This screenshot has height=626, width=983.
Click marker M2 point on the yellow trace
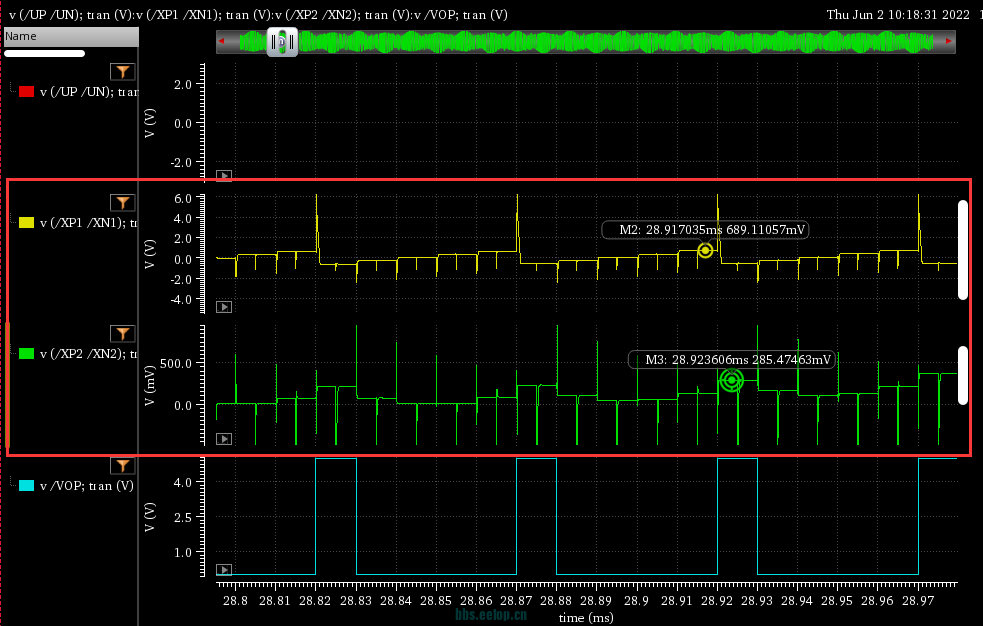tap(705, 251)
